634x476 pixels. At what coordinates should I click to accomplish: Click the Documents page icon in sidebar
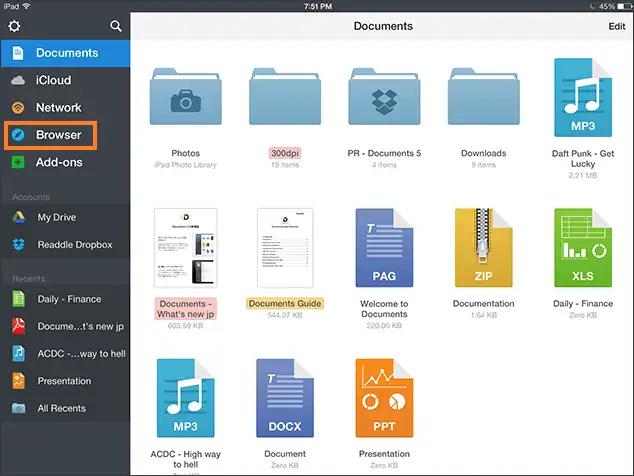click(18, 53)
